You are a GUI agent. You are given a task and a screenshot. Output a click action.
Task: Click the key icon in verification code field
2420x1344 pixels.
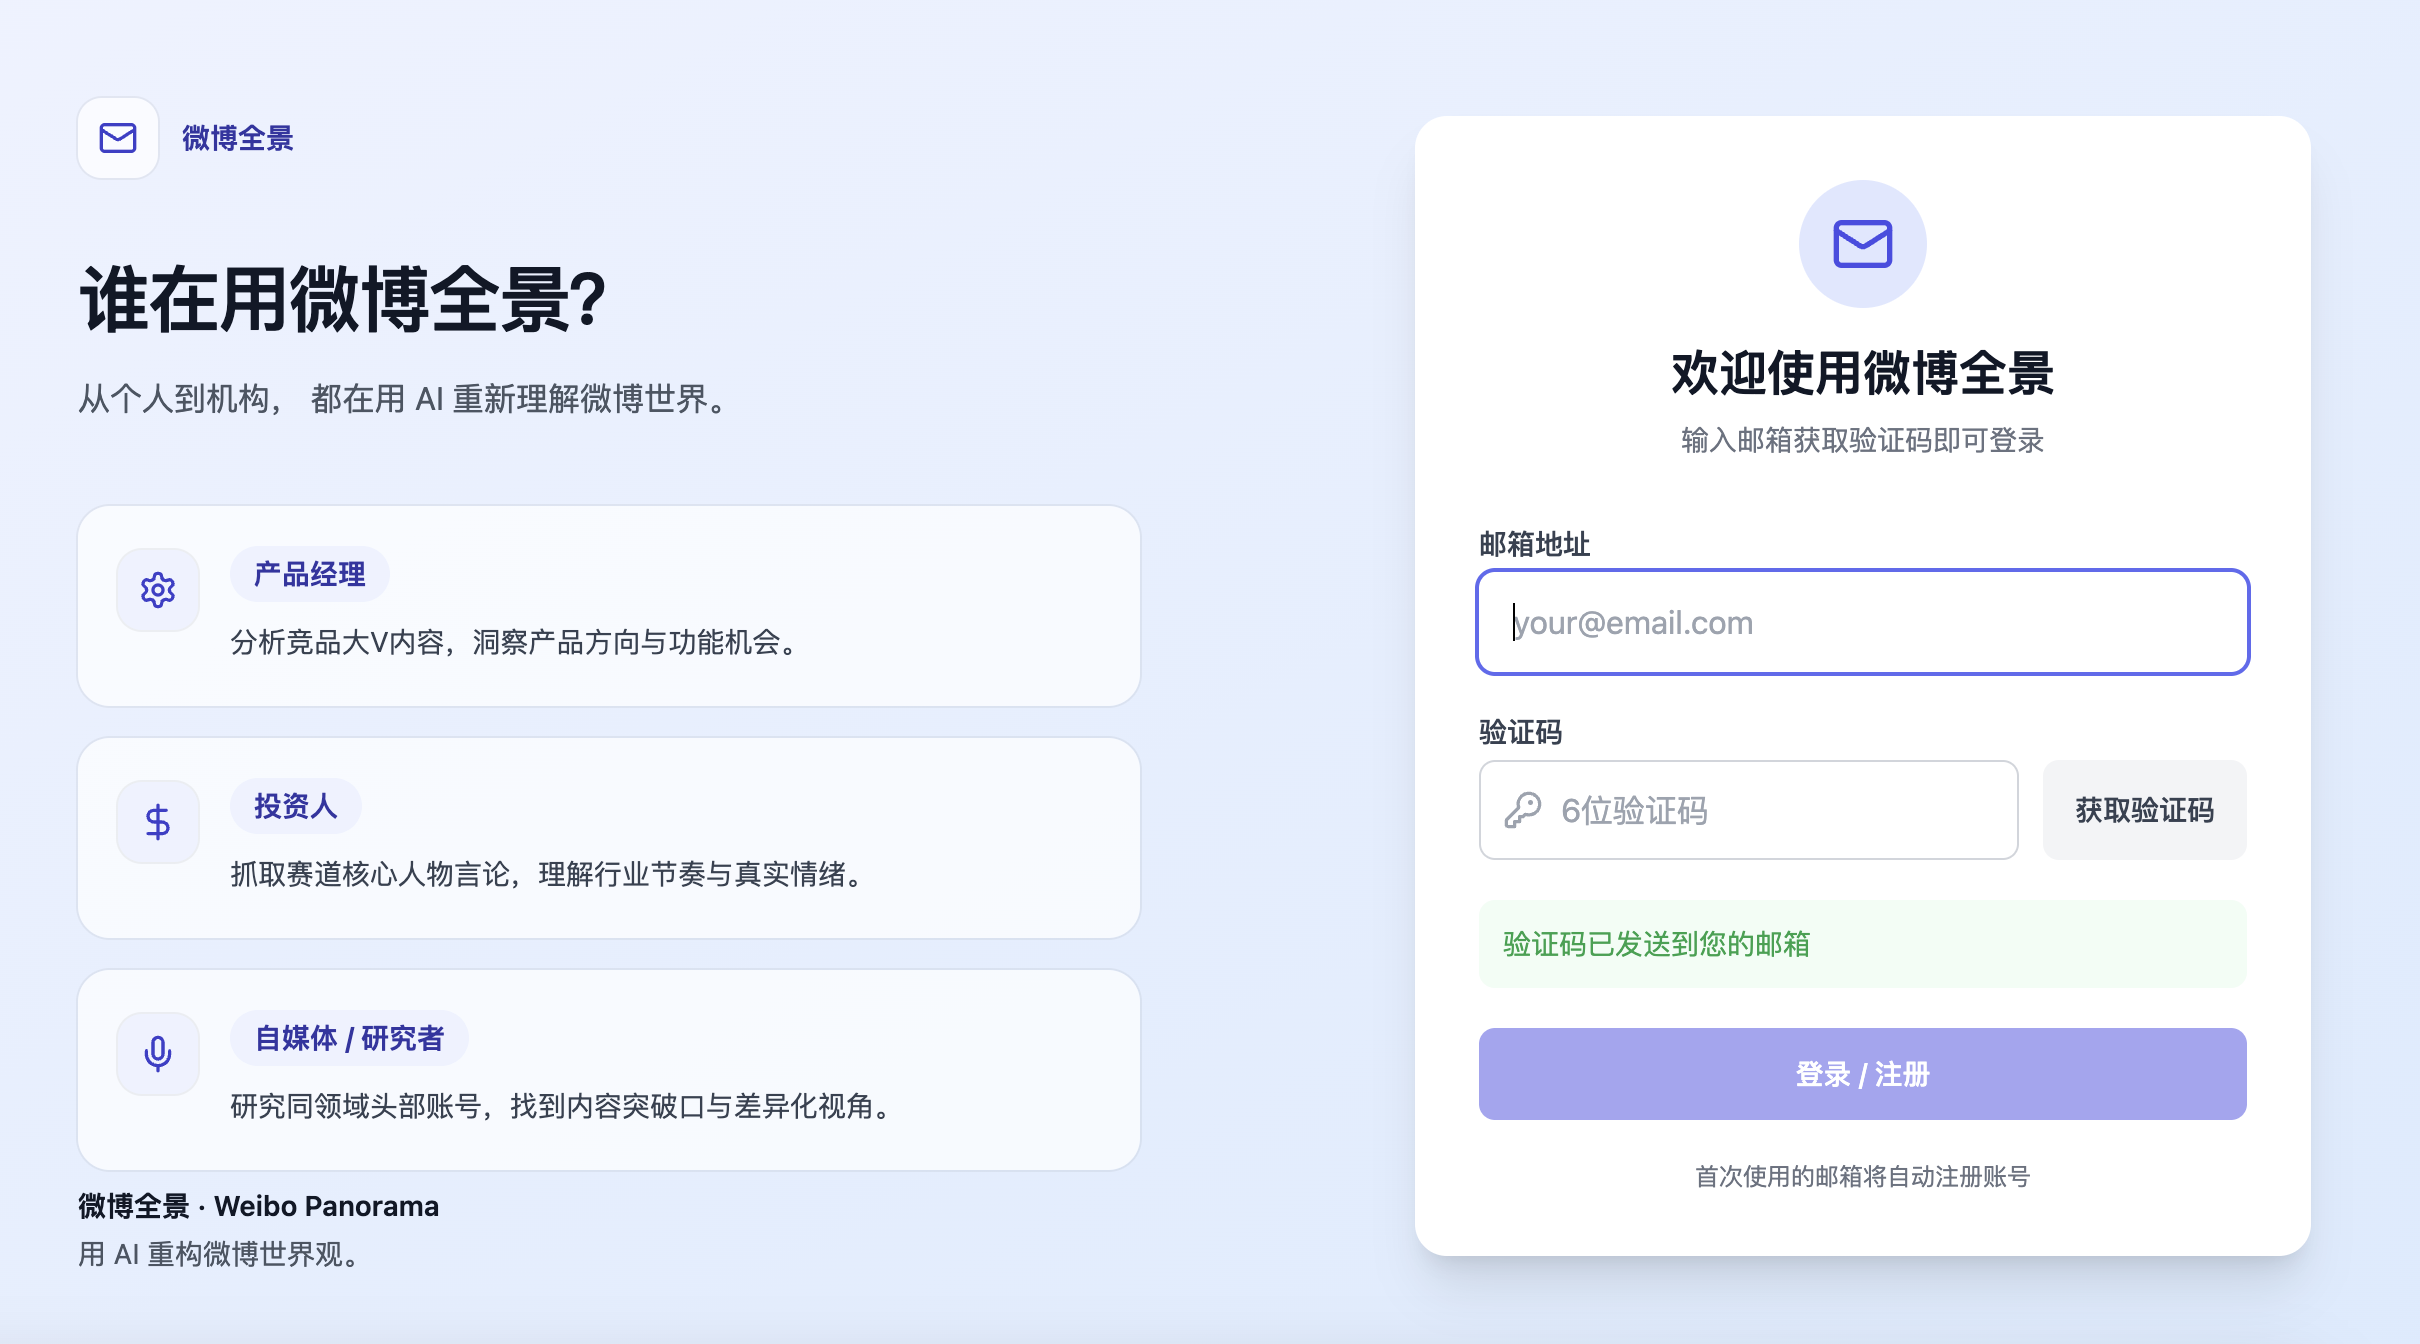(1523, 810)
